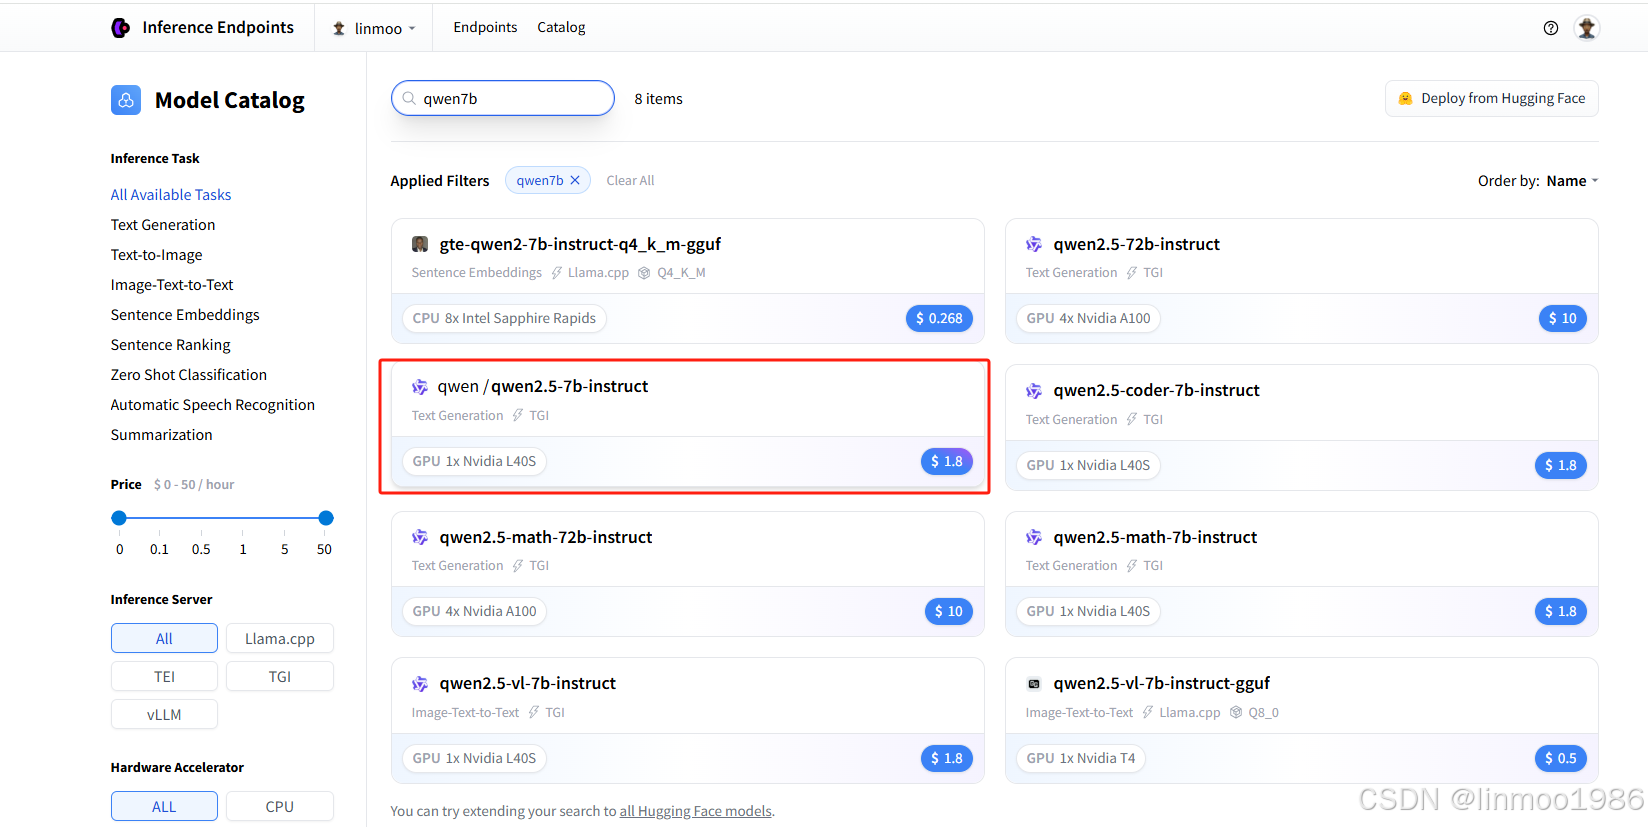Viewport: 1648px width, 827px height.
Task: Click the $ 0.5 price badge
Action: pos(1560,758)
